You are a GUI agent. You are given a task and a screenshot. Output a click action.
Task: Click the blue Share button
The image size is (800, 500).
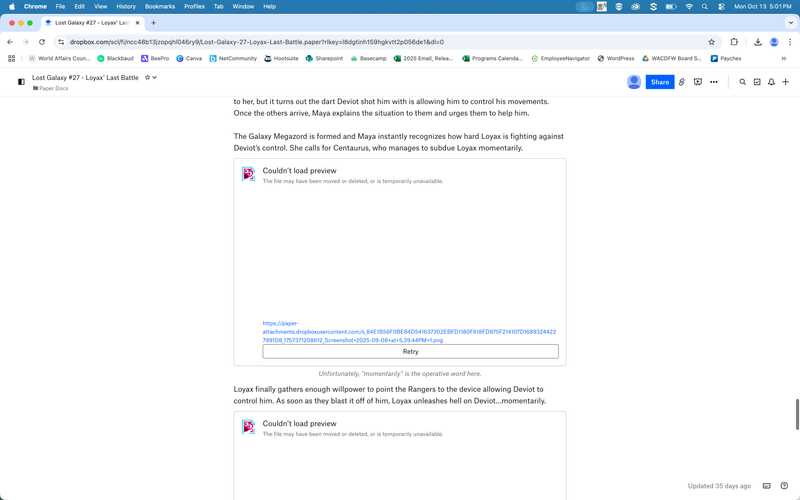pyautogui.click(x=659, y=82)
